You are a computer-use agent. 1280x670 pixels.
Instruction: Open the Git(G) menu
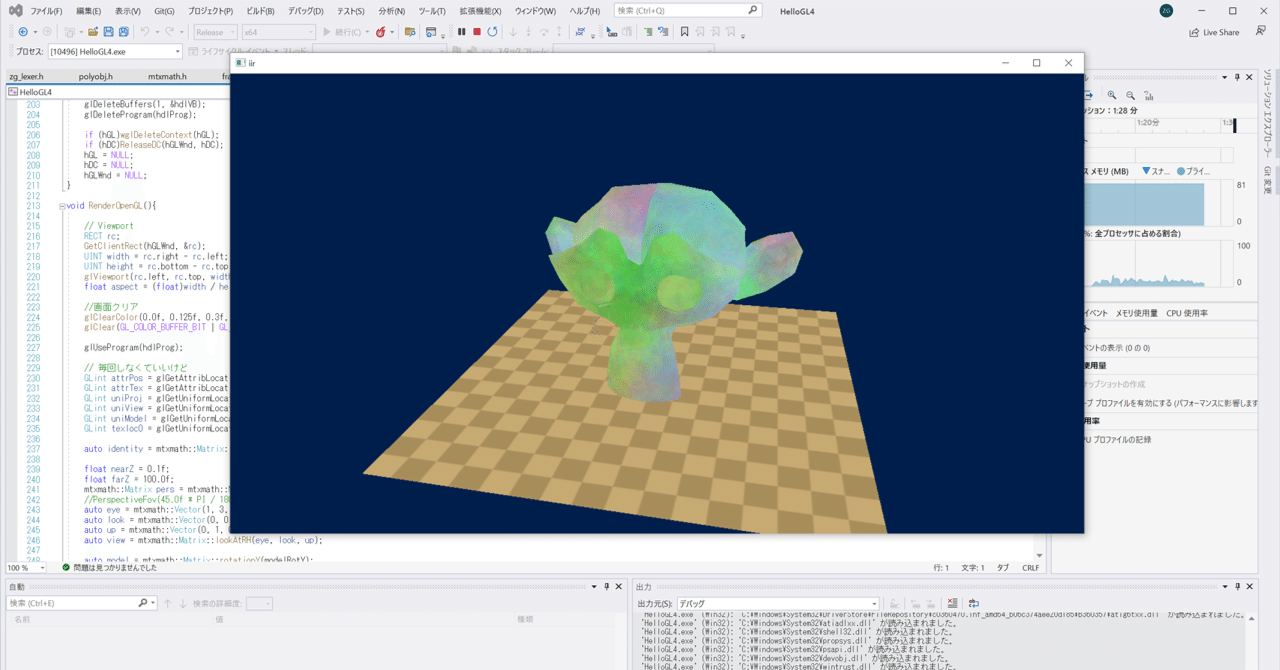164,11
